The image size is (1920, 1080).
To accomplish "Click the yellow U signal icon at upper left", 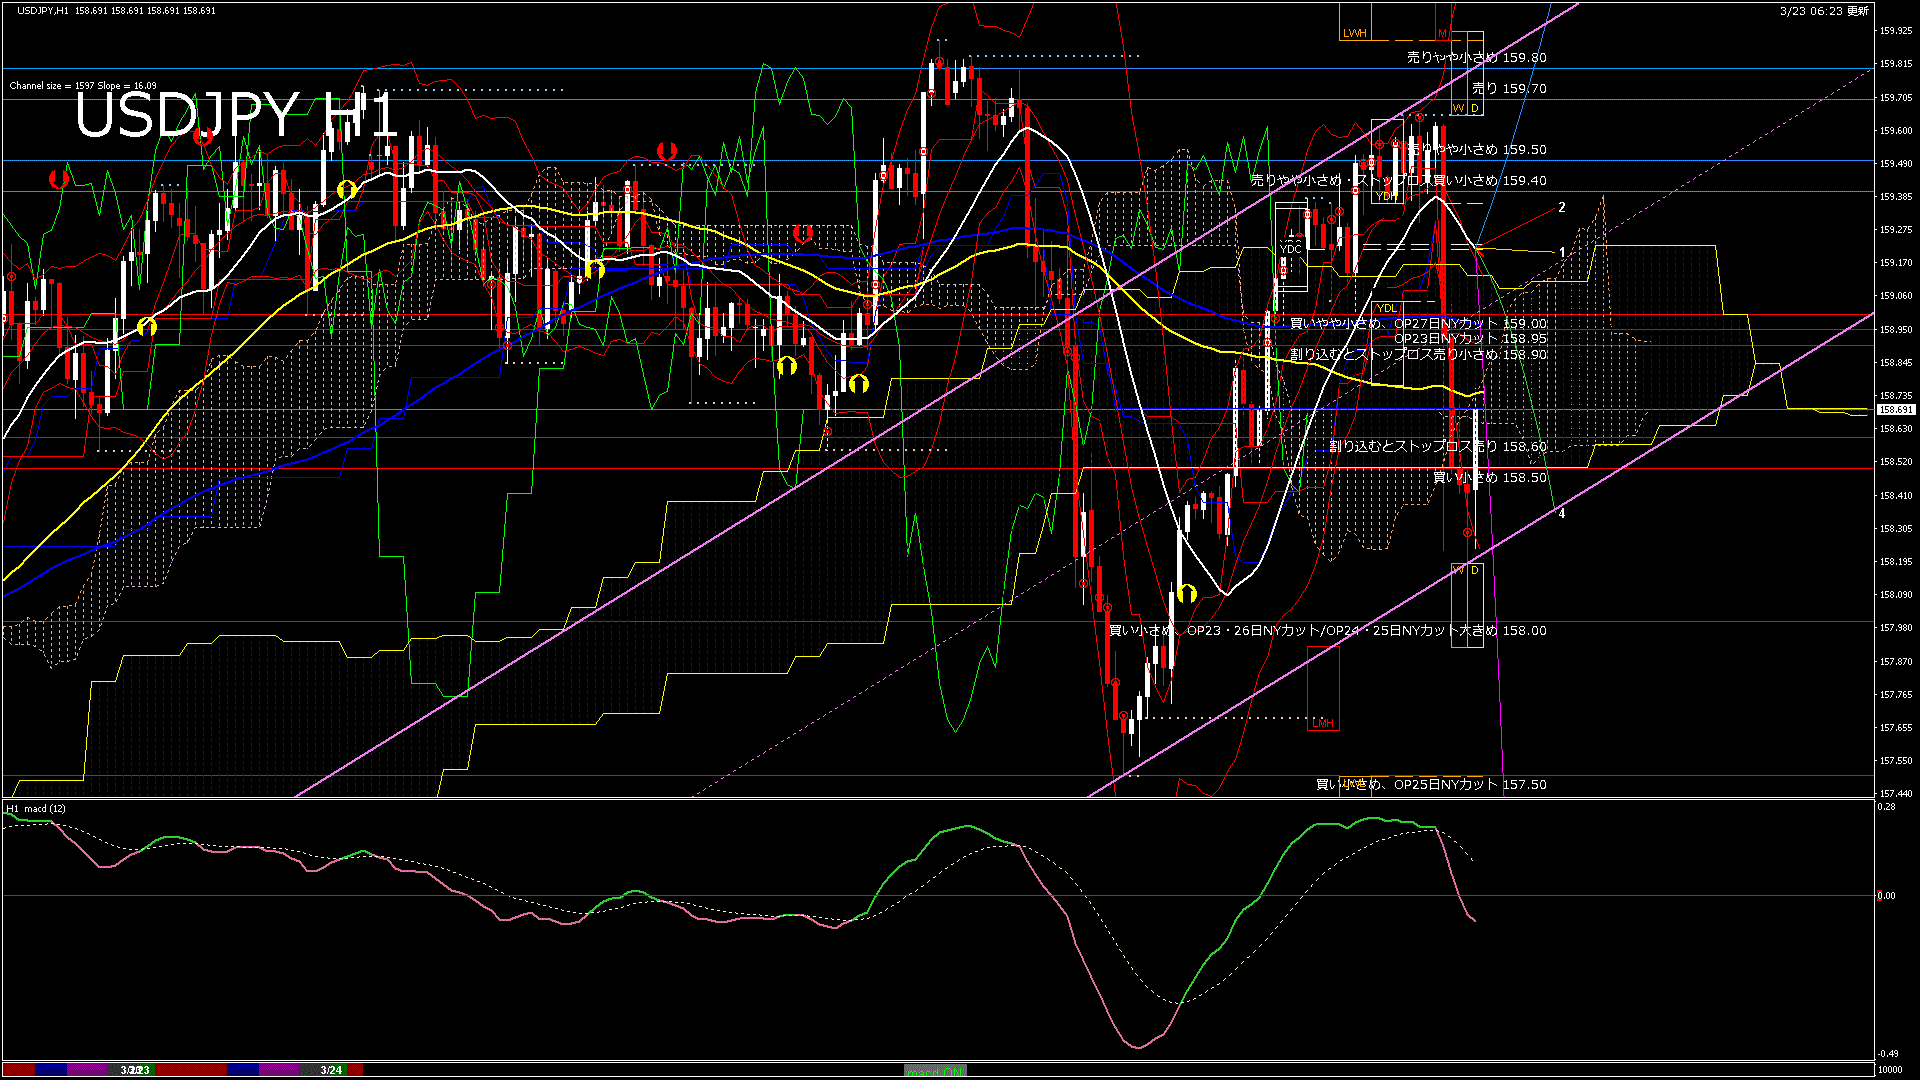I will pyautogui.click(x=348, y=187).
